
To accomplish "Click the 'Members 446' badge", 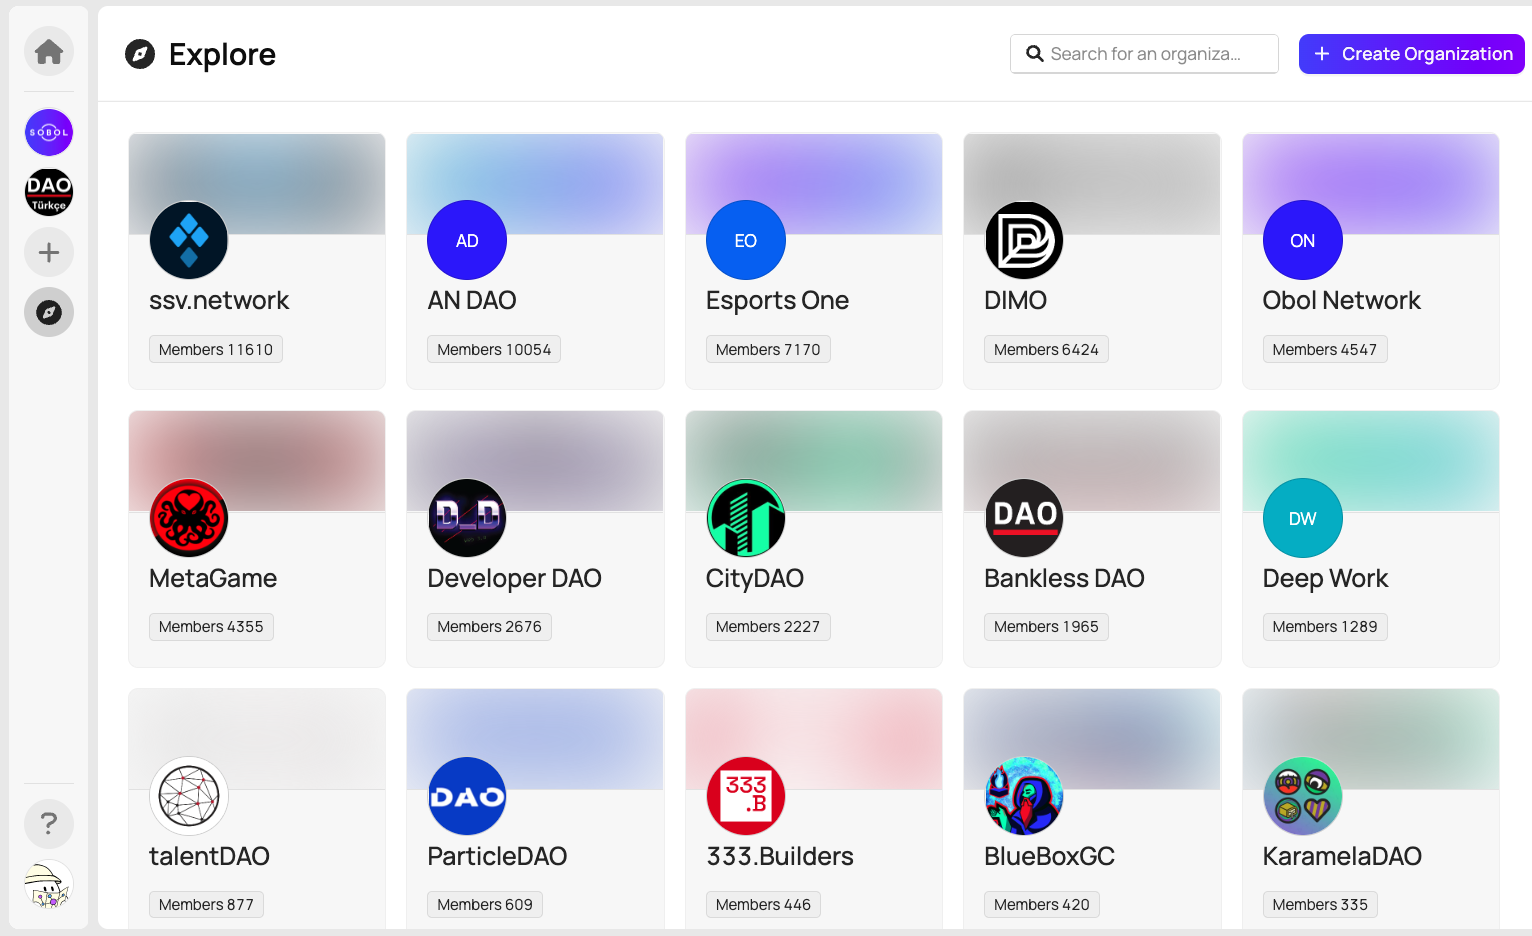I will (763, 905).
